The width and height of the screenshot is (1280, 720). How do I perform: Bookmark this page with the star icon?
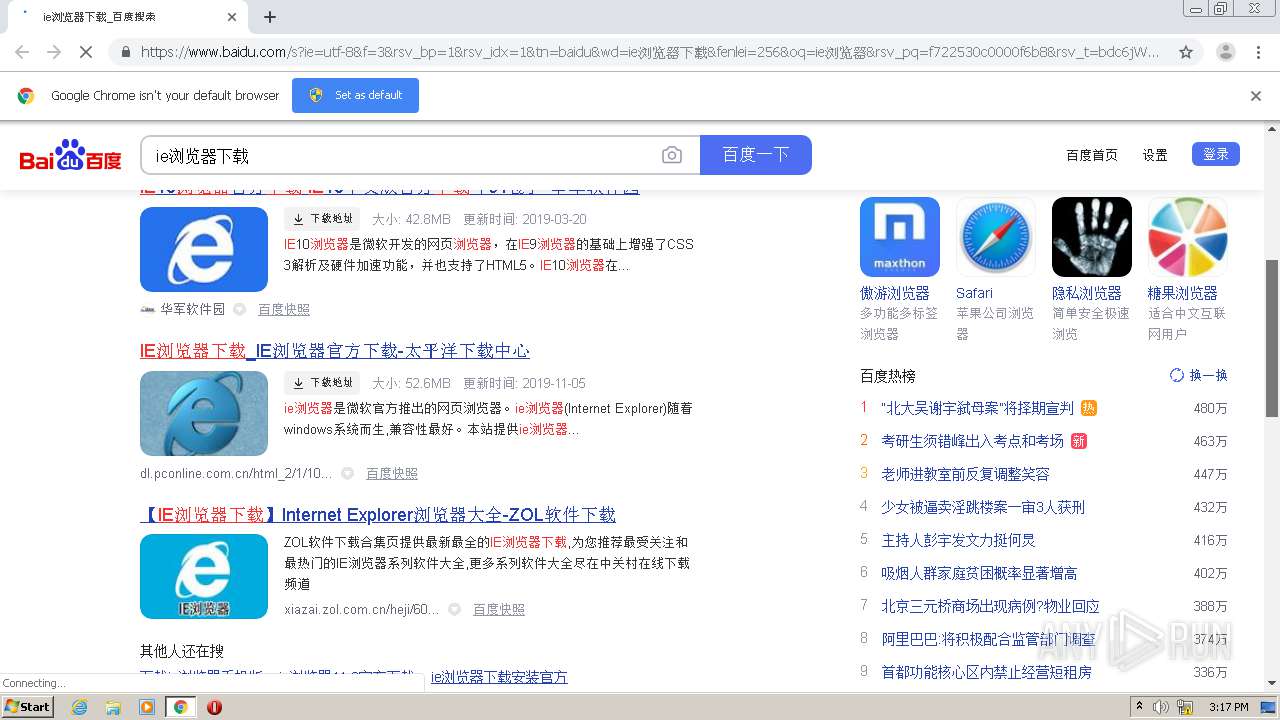point(1186,52)
